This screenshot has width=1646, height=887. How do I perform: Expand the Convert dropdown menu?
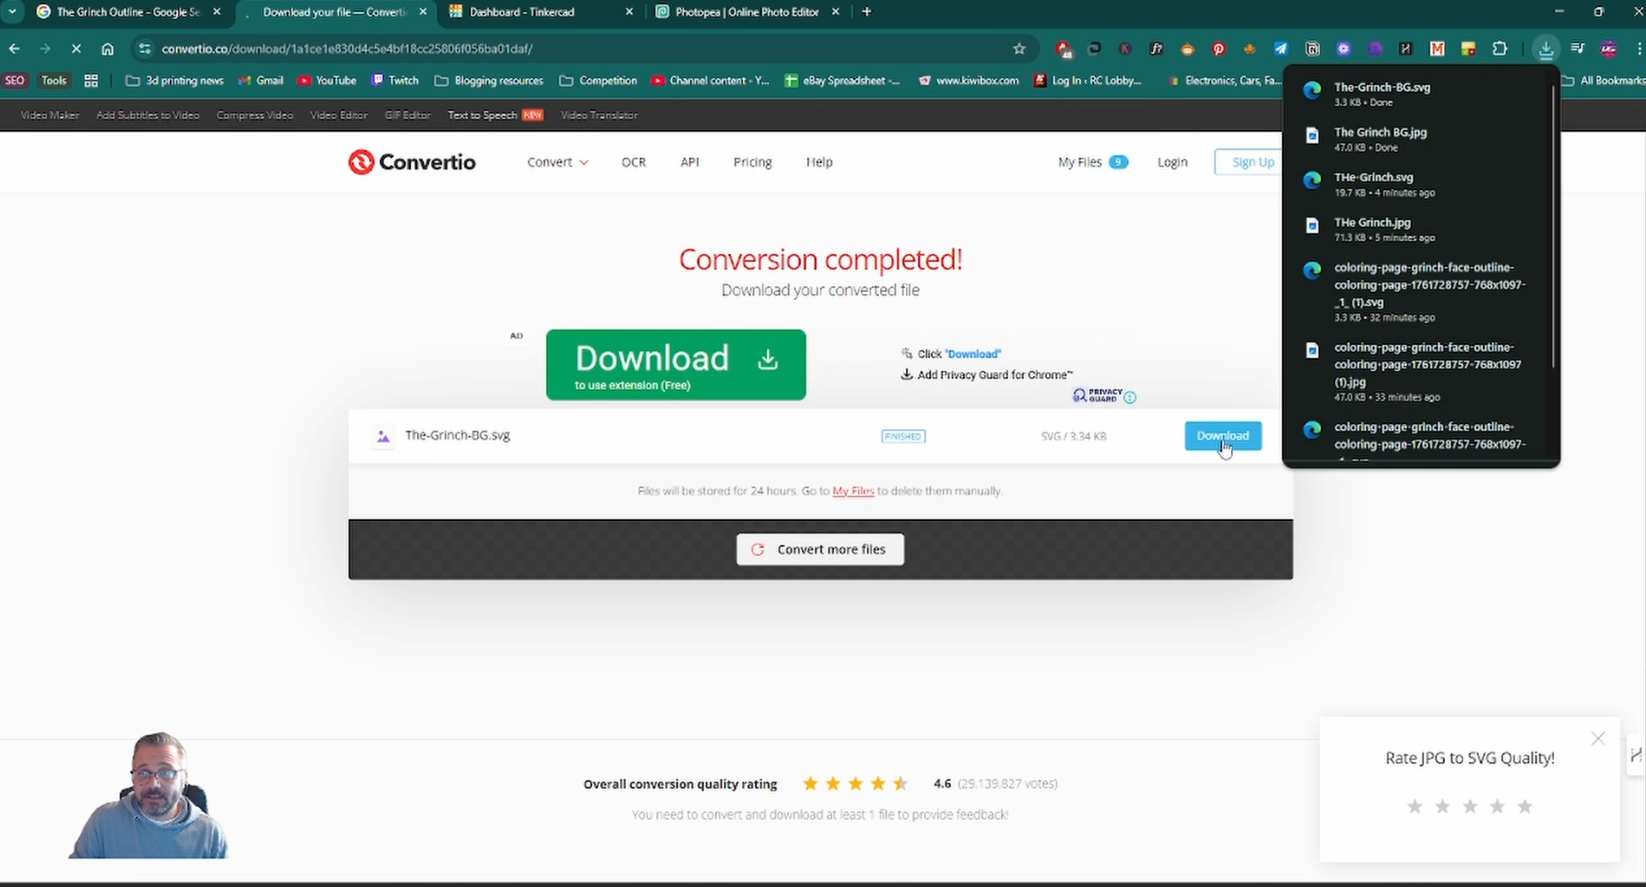[x=557, y=162]
